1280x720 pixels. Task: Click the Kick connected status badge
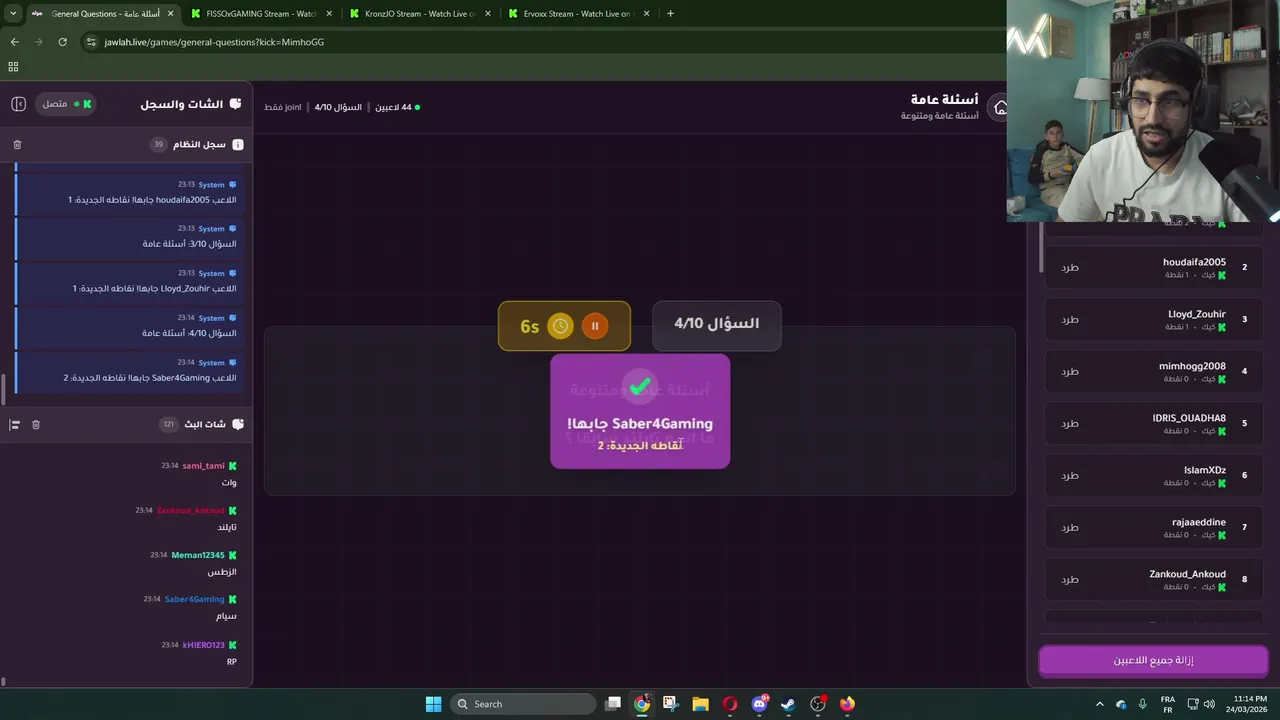(x=68, y=104)
